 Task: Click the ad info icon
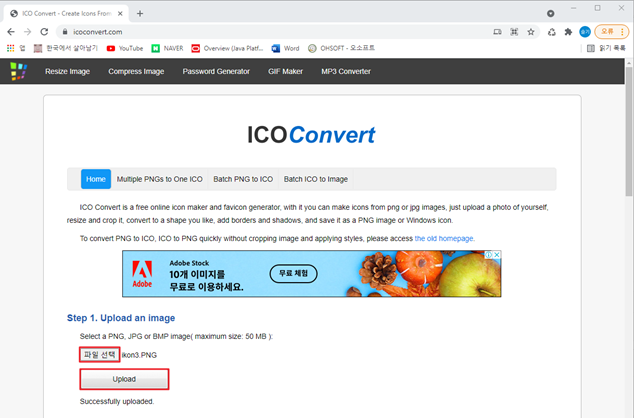[x=489, y=255]
